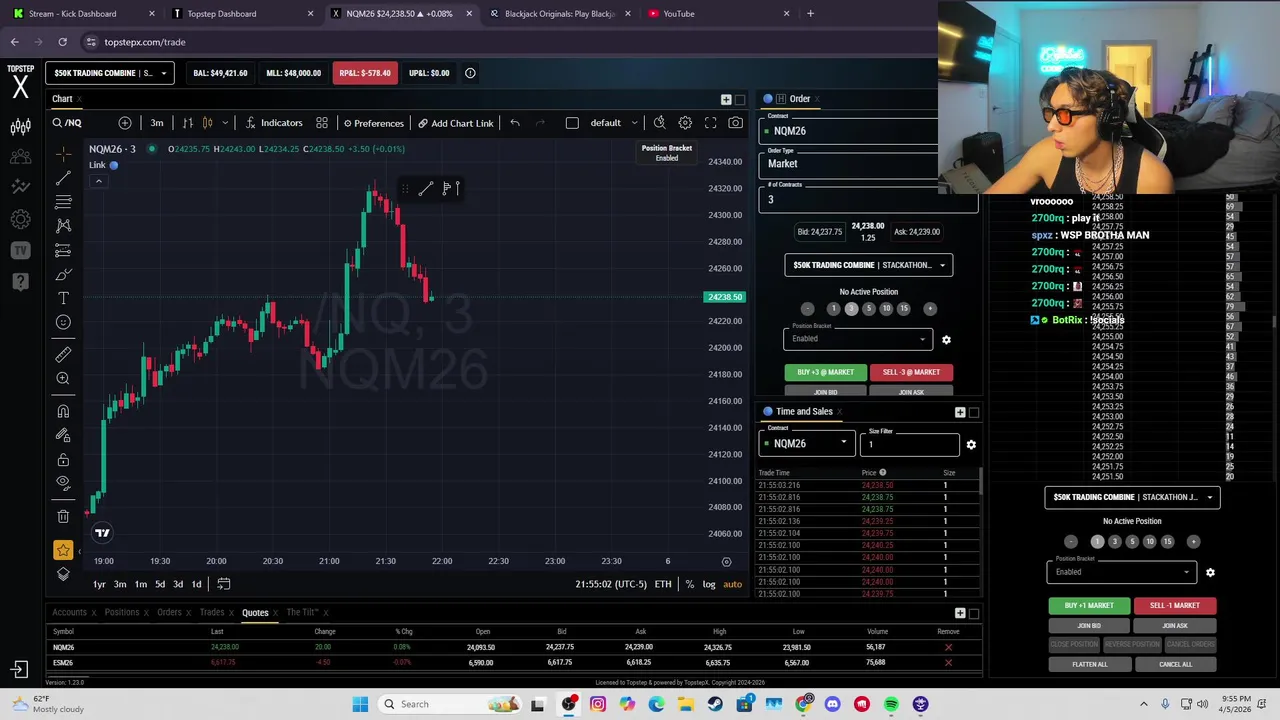Select the candlestick chart style icon
This screenshot has width=1280, height=720.
[x=207, y=123]
